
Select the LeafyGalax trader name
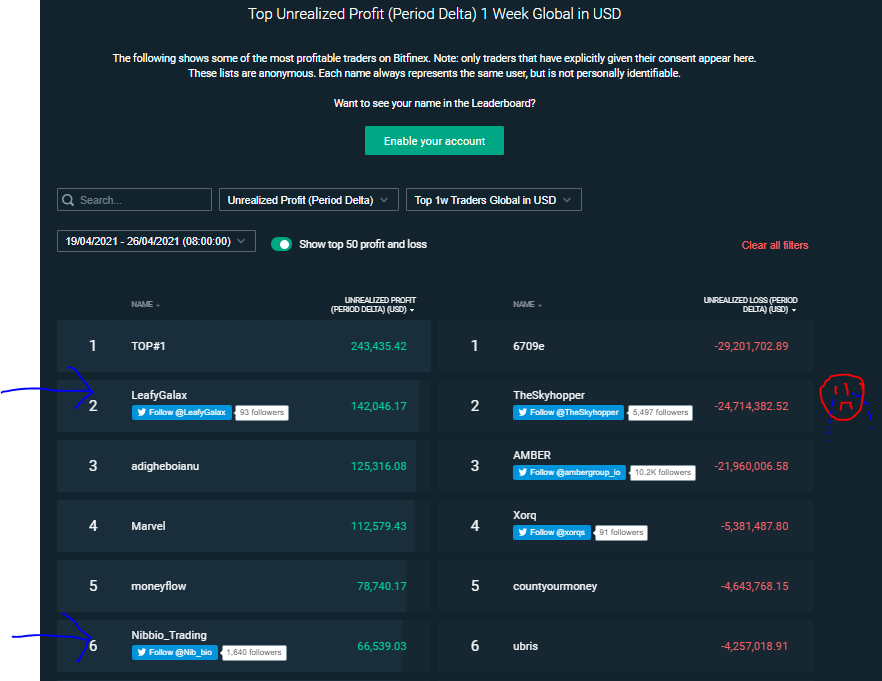pyautogui.click(x=159, y=395)
